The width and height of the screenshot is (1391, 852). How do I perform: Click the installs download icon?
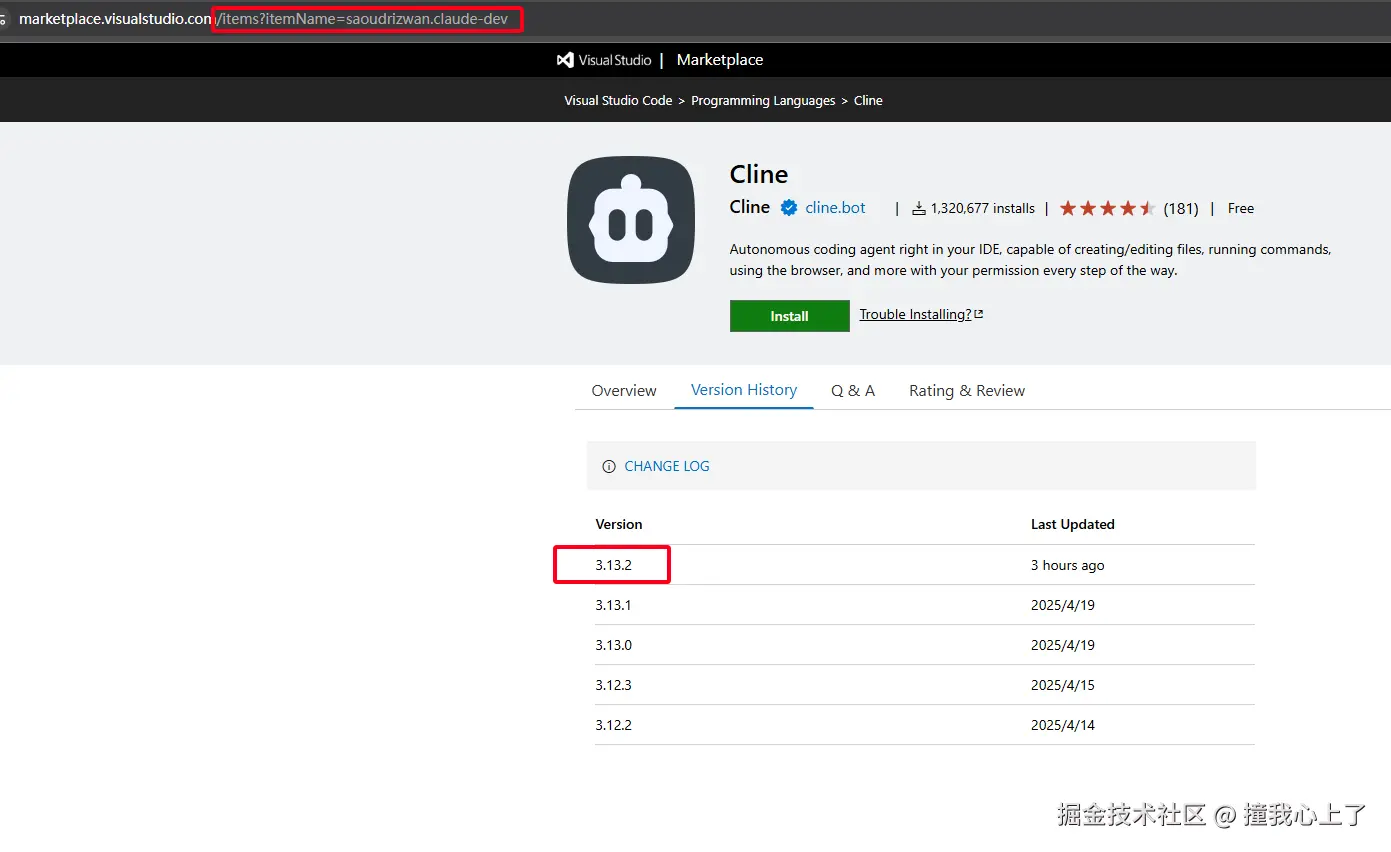coord(919,209)
